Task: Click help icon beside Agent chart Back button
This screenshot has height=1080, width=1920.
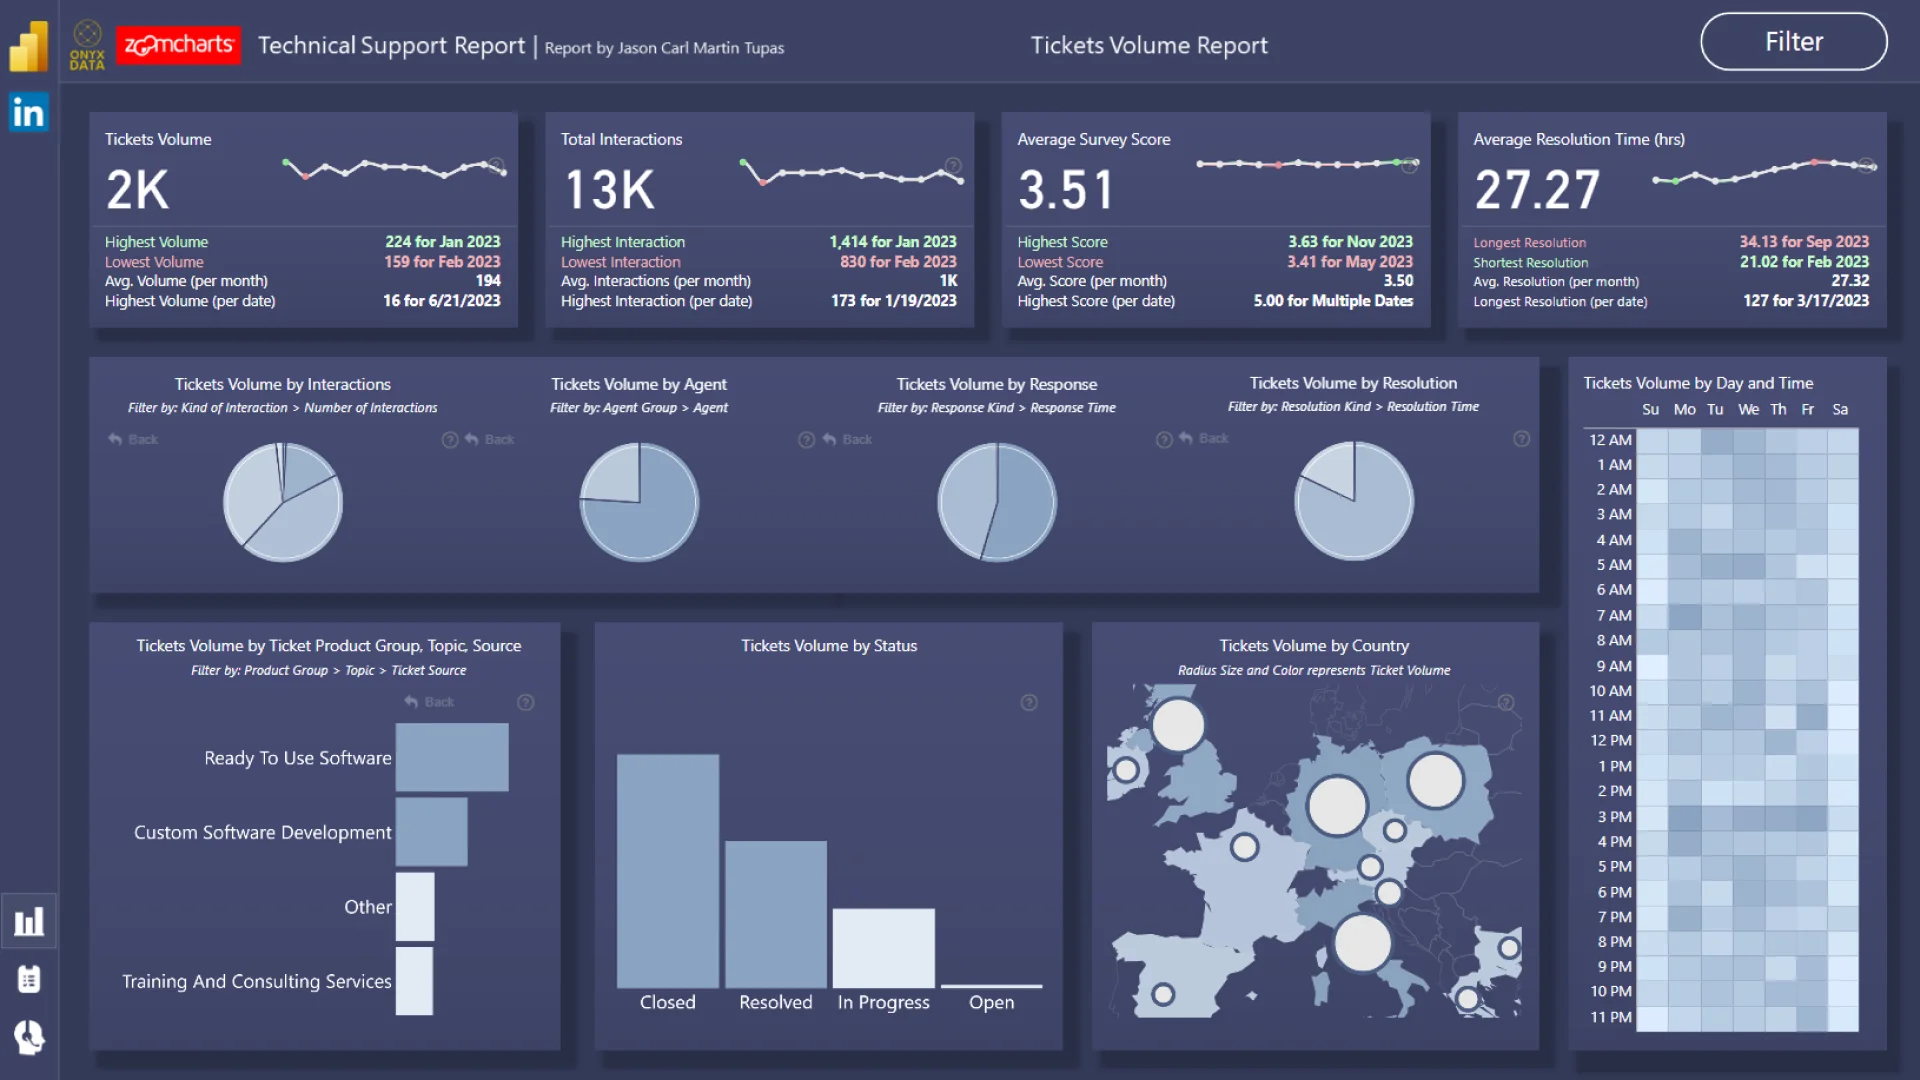Action: (450, 440)
